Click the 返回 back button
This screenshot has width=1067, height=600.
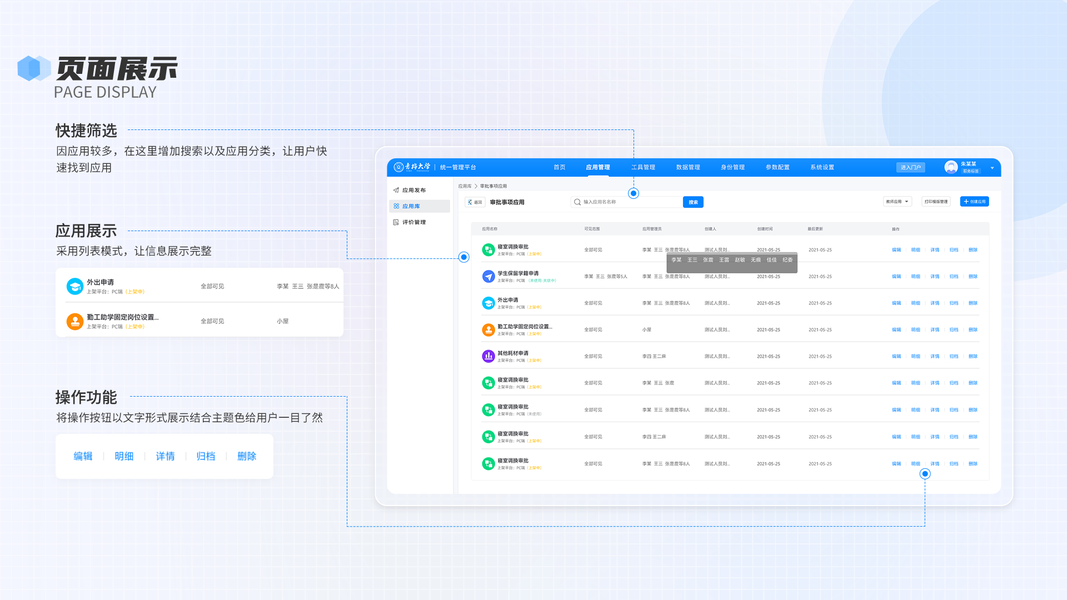coord(475,202)
